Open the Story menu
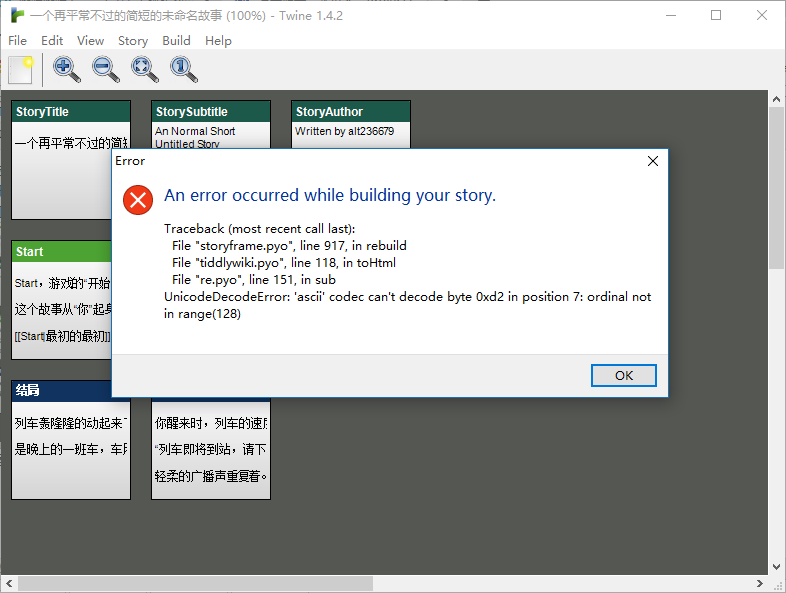 tap(133, 41)
